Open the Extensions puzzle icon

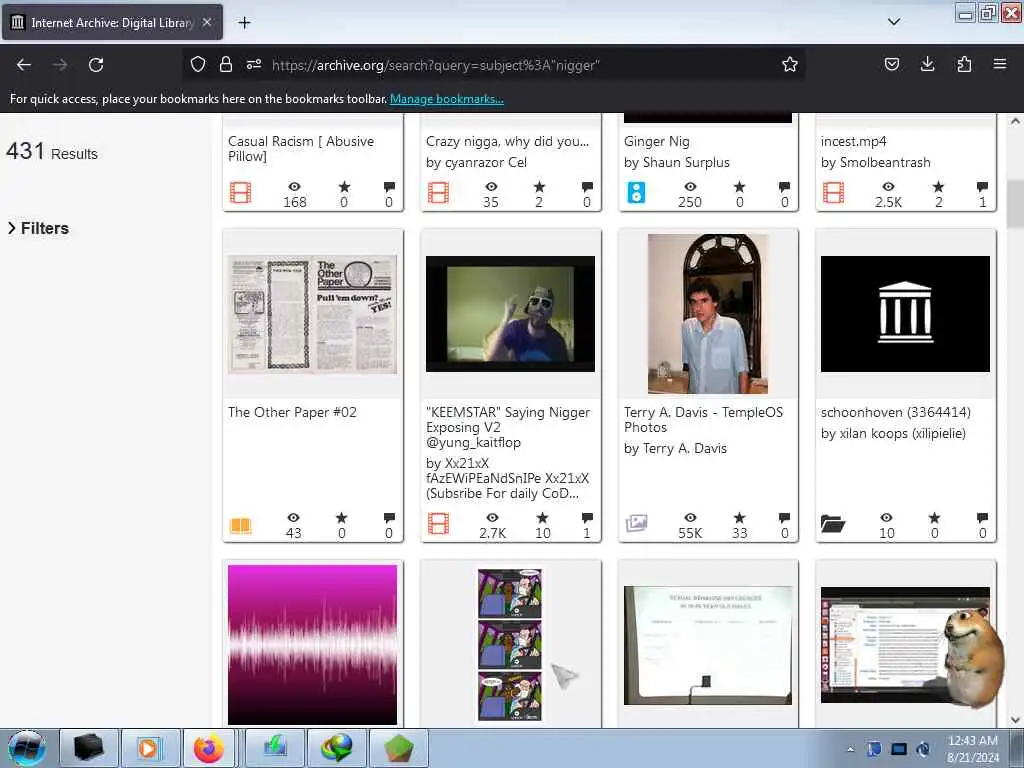pos(964,64)
